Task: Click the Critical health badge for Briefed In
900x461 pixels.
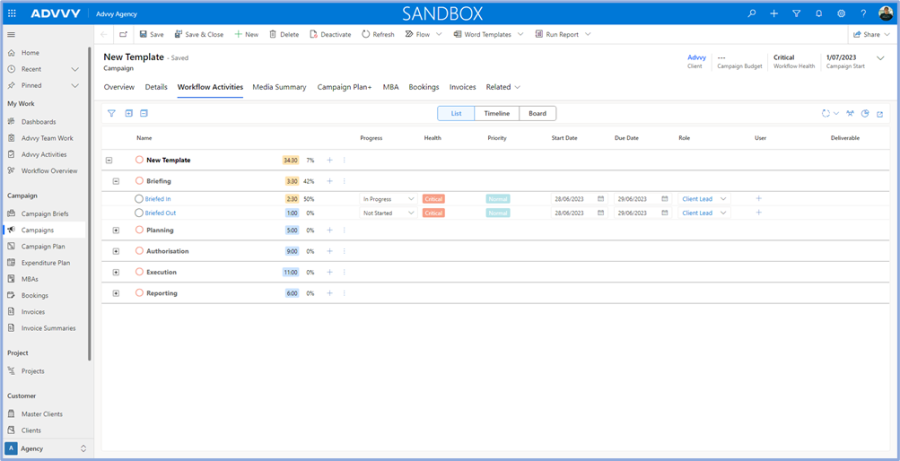Action: [x=433, y=199]
